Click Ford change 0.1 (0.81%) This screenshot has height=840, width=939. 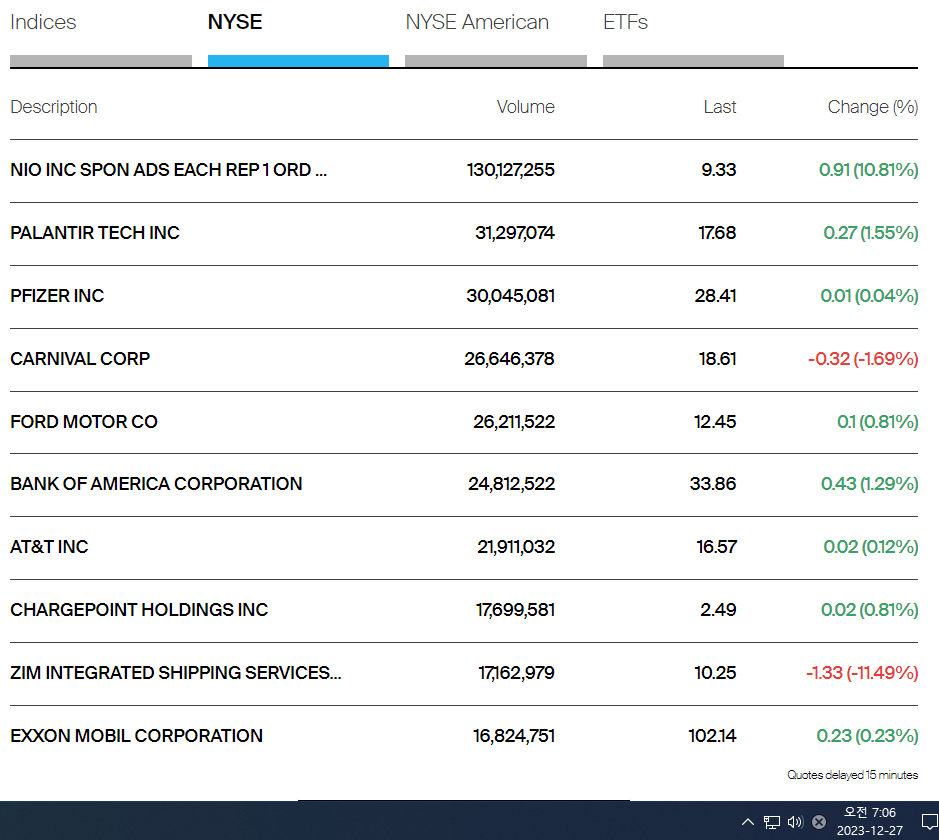click(878, 421)
